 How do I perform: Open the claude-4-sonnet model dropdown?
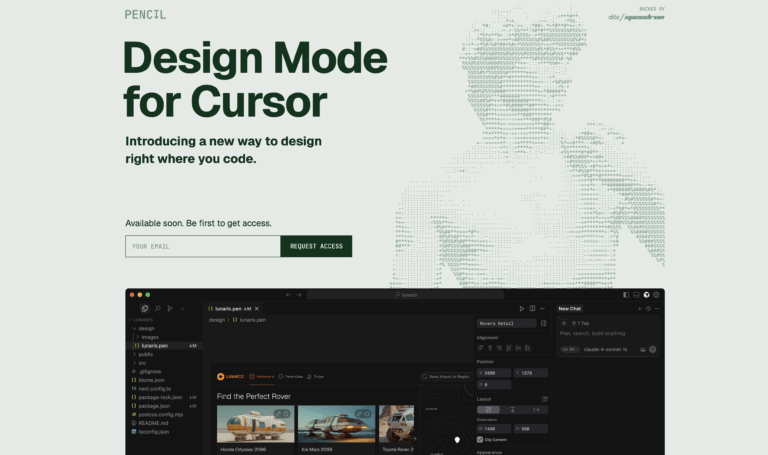(x=605, y=350)
